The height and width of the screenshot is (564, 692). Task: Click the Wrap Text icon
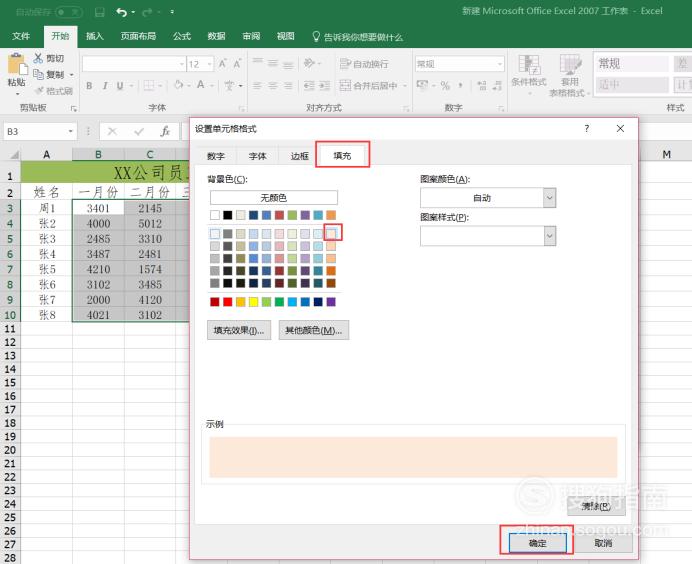pos(345,64)
